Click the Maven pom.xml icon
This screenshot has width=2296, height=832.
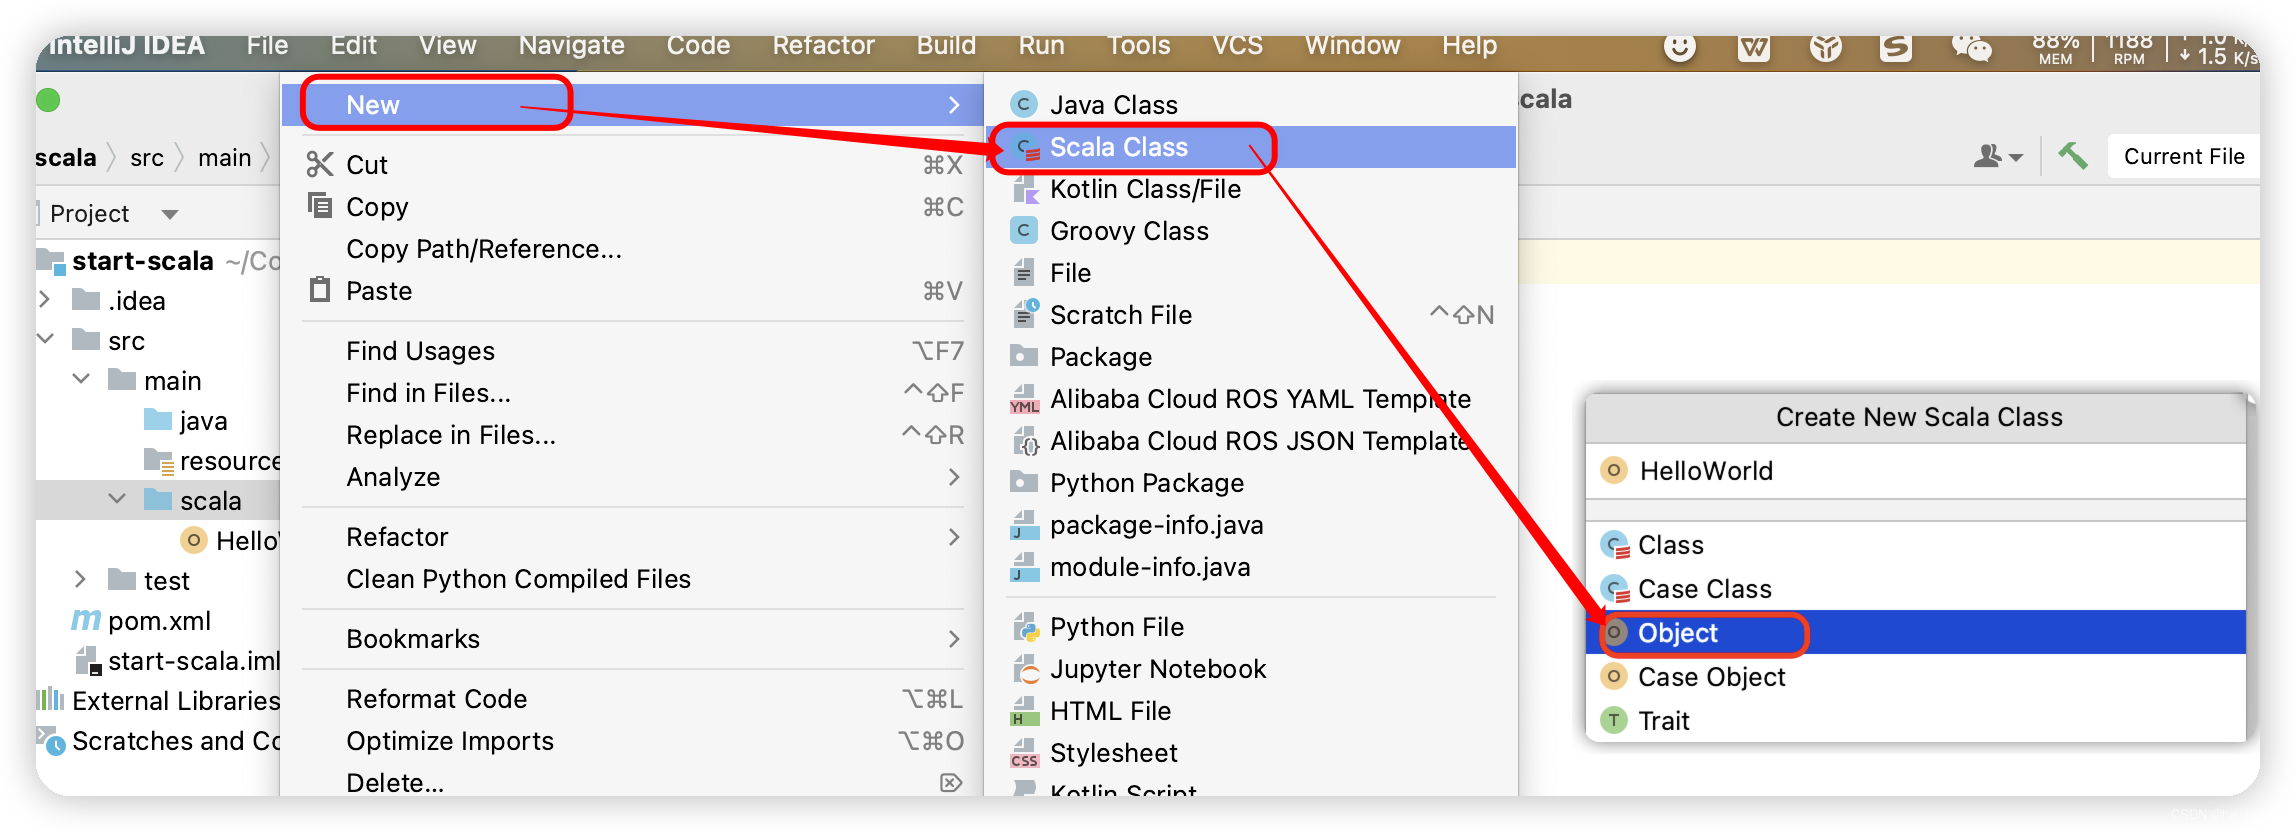[86, 620]
